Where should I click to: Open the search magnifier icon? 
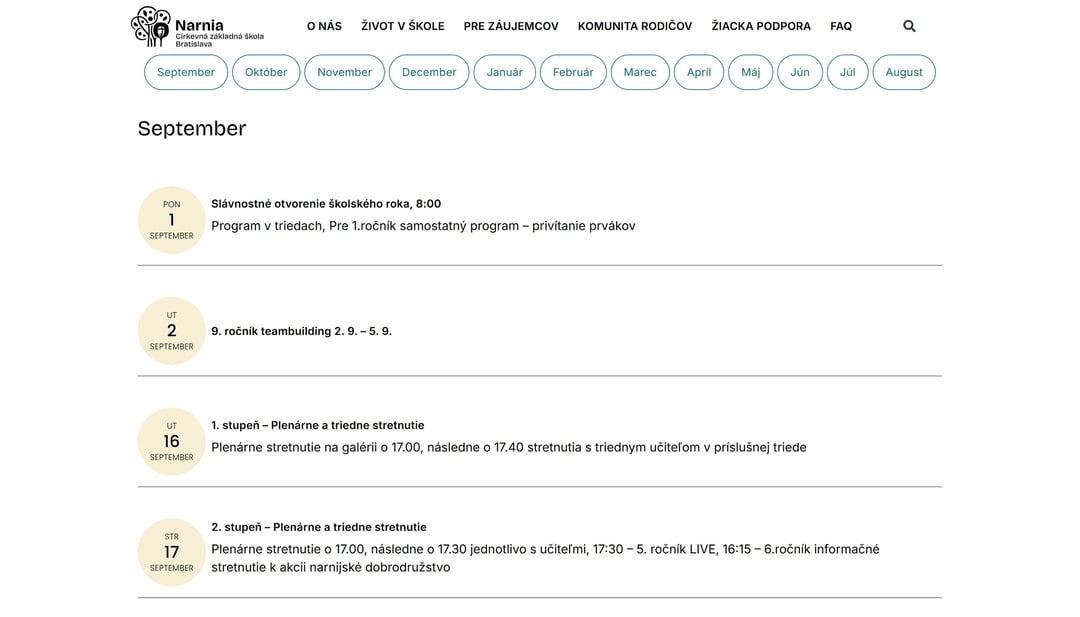pyautogui.click(x=909, y=26)
